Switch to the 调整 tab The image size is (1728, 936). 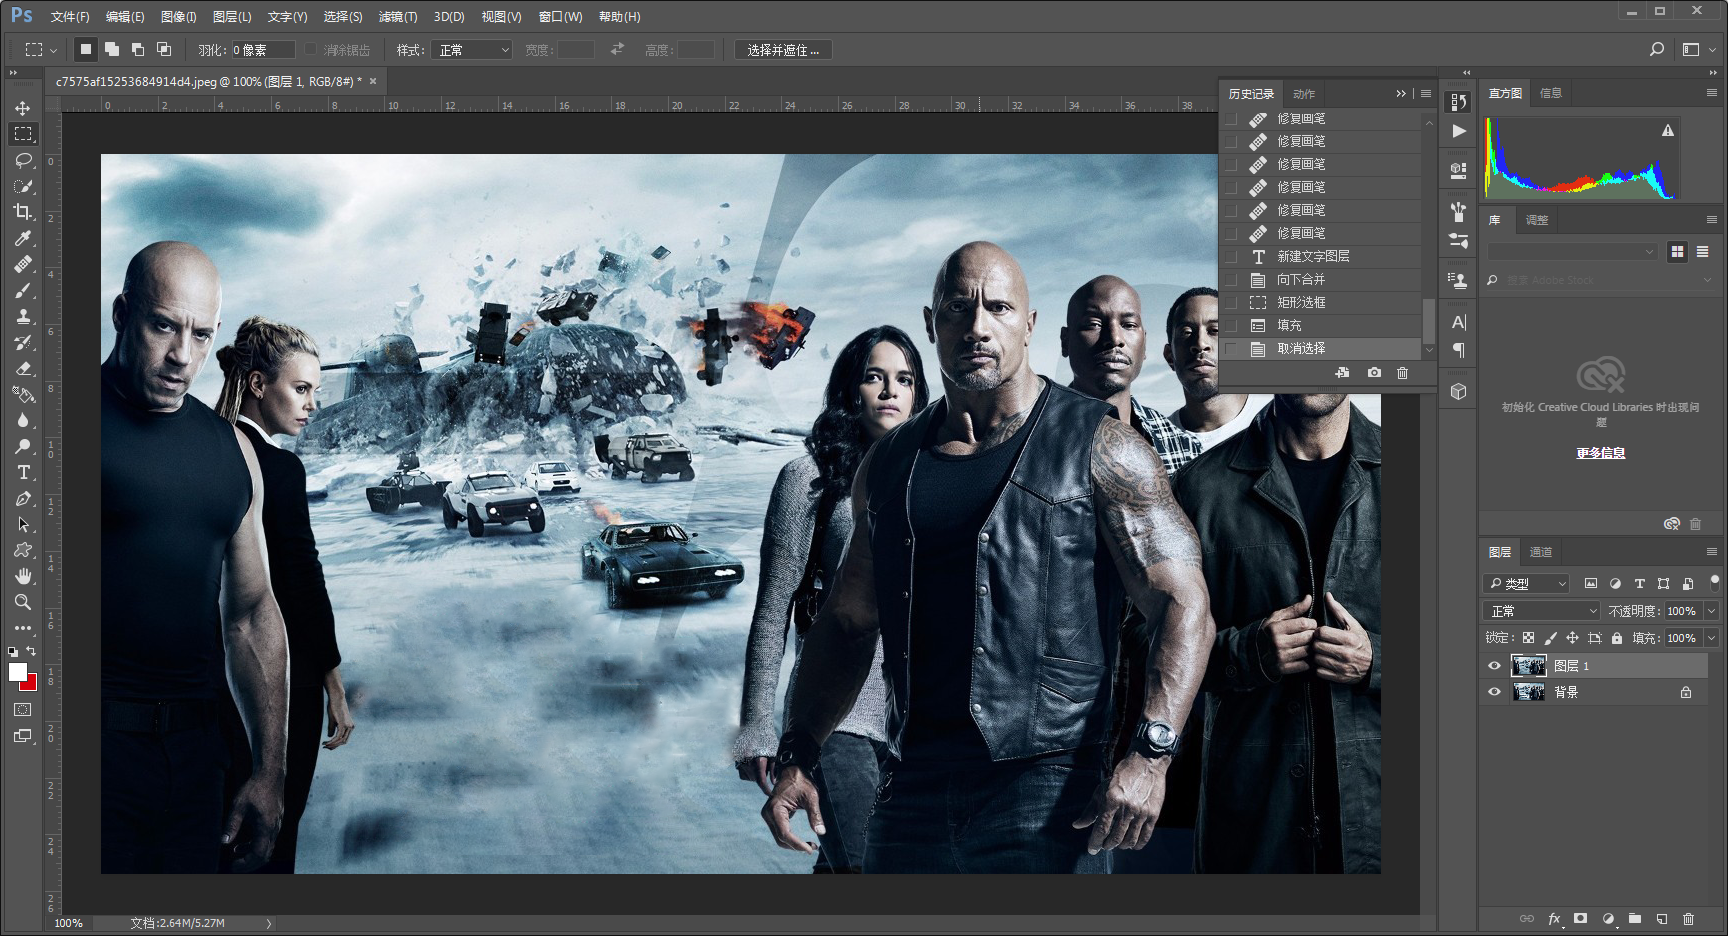click(1537, 220)
